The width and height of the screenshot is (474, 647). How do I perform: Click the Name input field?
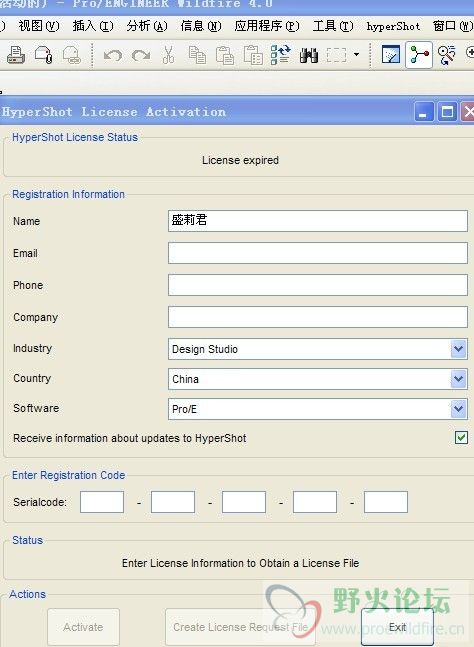[x=318, y=221]
